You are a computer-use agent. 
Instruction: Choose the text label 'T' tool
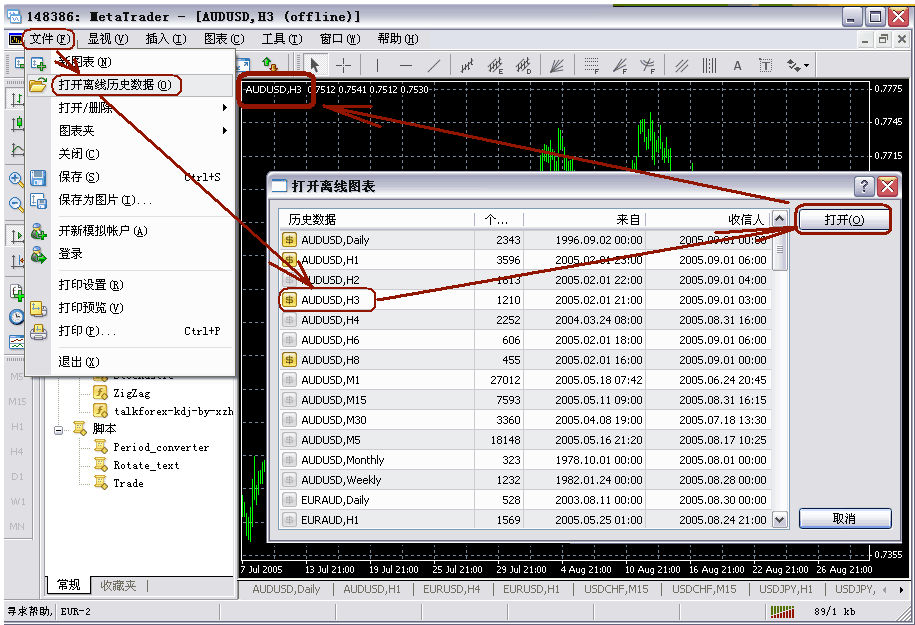click(x=765, y=65)
